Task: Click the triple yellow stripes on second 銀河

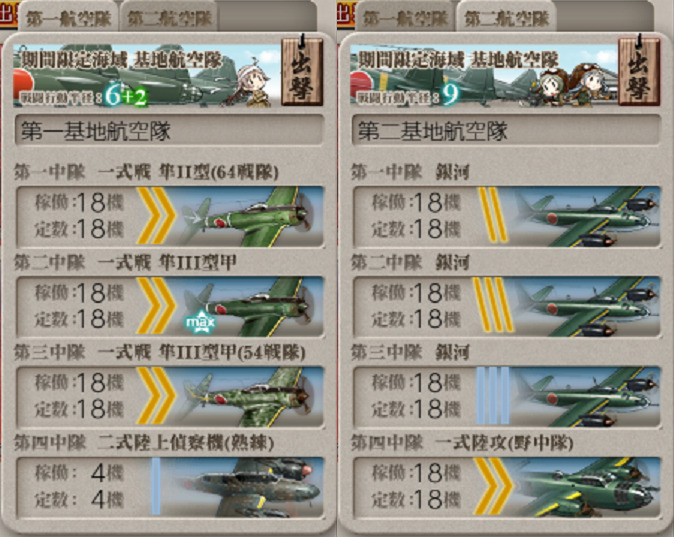Action: [493, 305]
